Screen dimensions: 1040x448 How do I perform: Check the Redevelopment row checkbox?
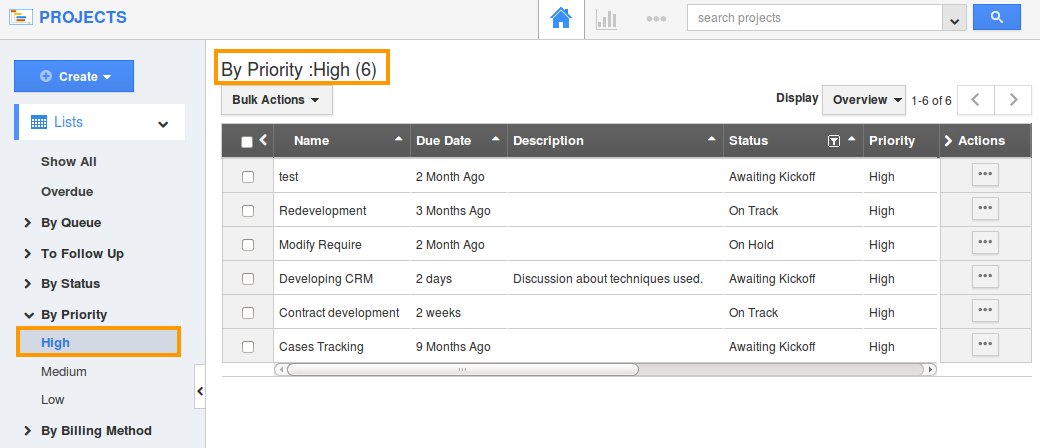pyautogui.click(x=248, y=211)
